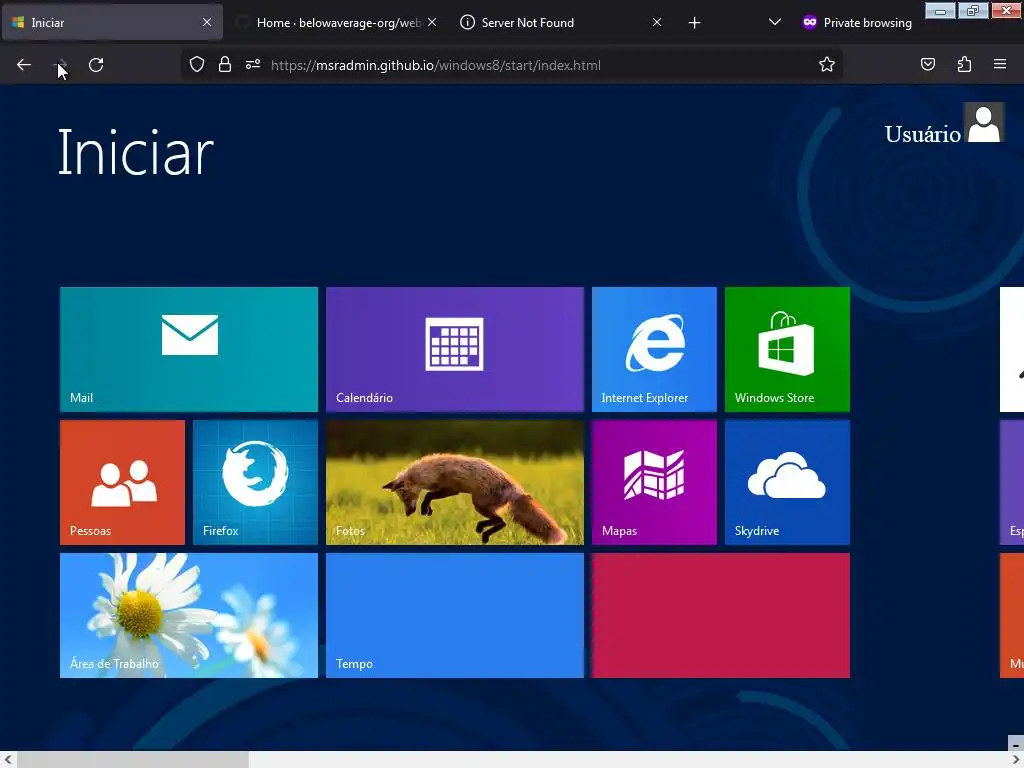
Task: Open the Calendário tile
Action: [455, 349]
